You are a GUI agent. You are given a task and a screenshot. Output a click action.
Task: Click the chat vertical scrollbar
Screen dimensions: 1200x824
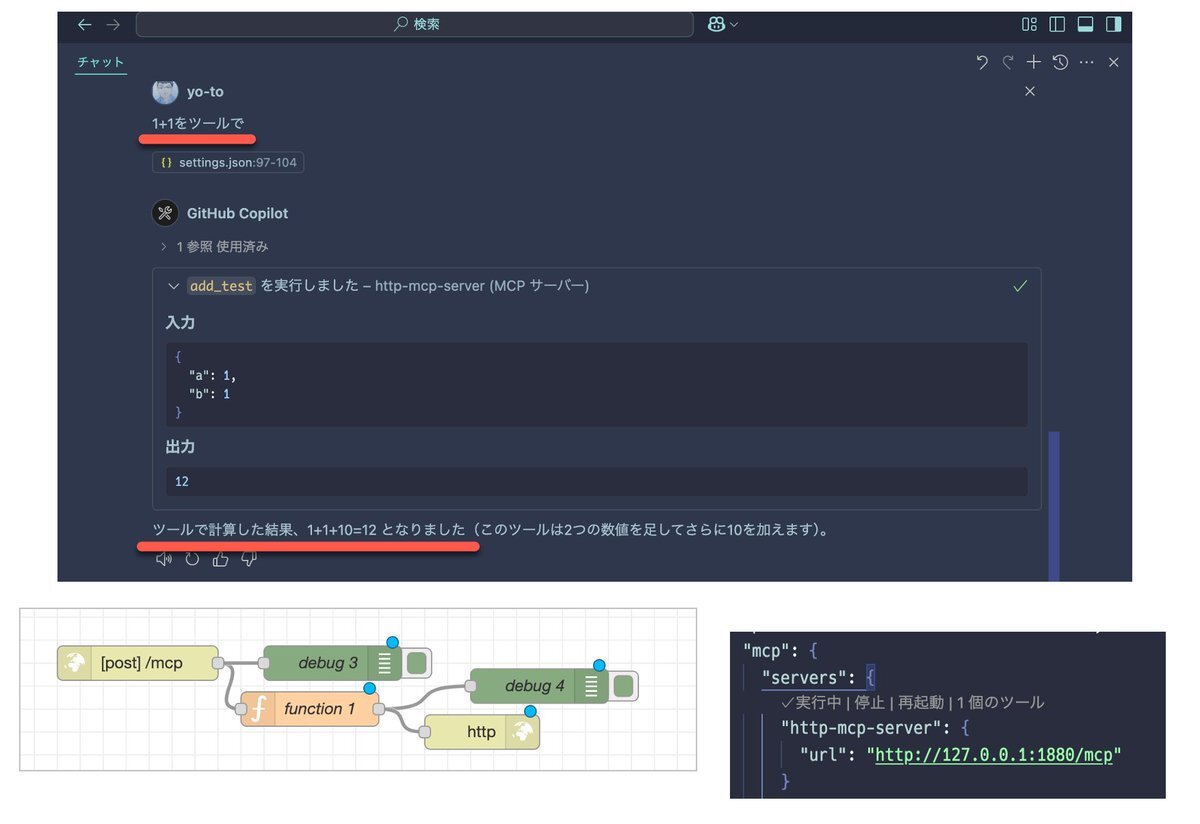click(1054, 505)
